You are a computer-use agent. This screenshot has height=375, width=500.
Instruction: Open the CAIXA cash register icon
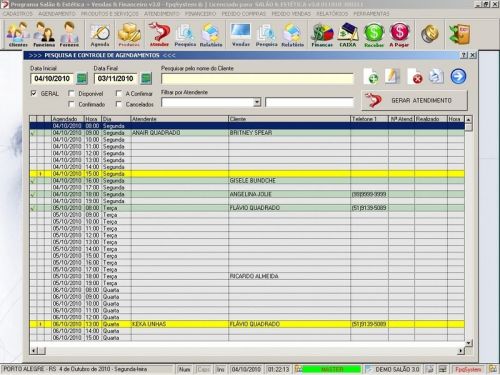348,34
